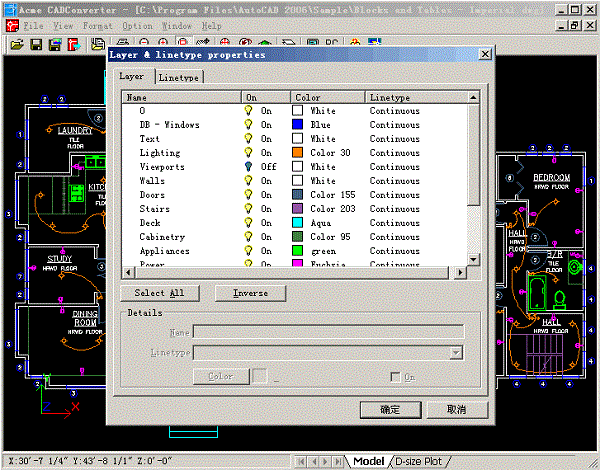Viewport: 600px width, 470px height.
Task: Switch to the D-size Plot layout tab
Action: (419, 461)
